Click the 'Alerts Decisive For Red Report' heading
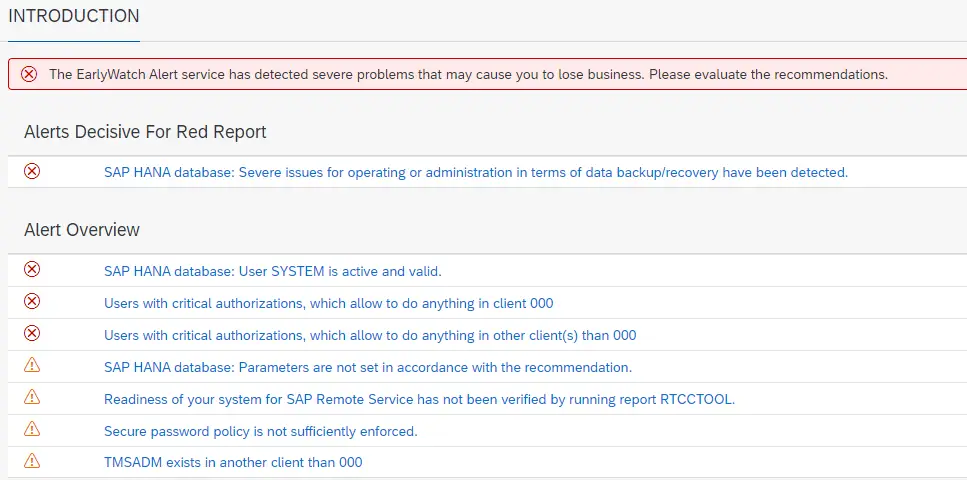The height and width of the screenshot is (480, 967). coord(146,132)
